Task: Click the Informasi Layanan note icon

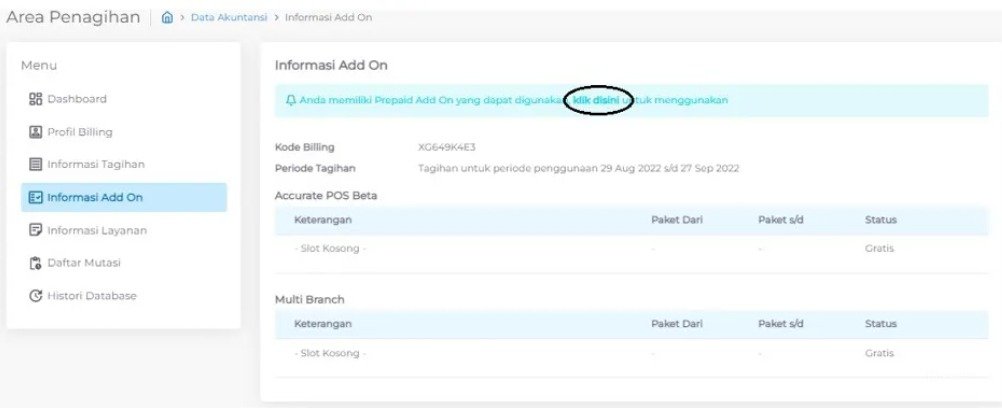Action: tap(35, 230)
